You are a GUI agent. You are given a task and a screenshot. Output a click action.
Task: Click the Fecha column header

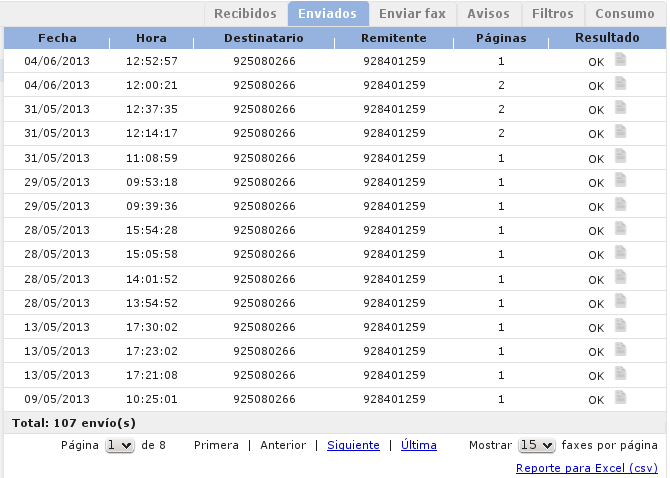click(x=57, y=38)
